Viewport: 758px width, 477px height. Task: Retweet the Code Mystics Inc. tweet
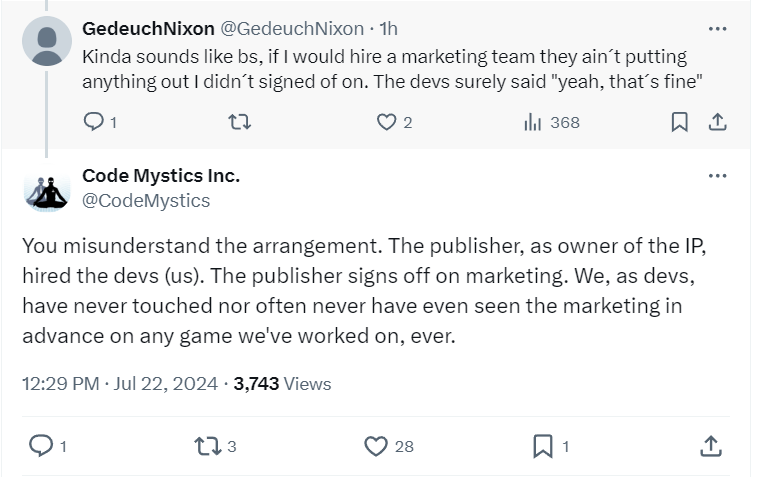(x=207, y=446)
